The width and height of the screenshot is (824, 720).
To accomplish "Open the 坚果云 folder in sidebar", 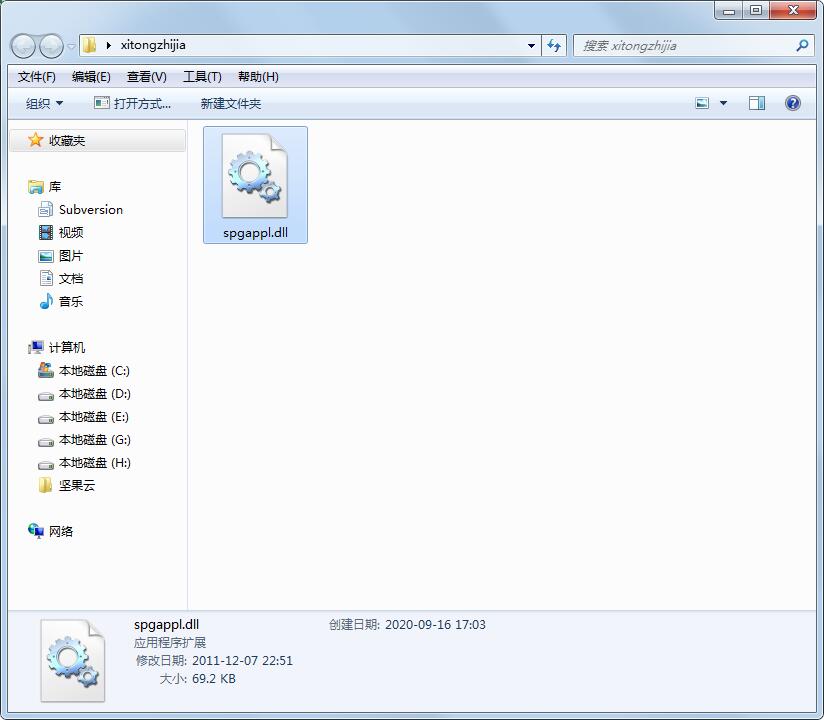I will click(x=76, y=485).
